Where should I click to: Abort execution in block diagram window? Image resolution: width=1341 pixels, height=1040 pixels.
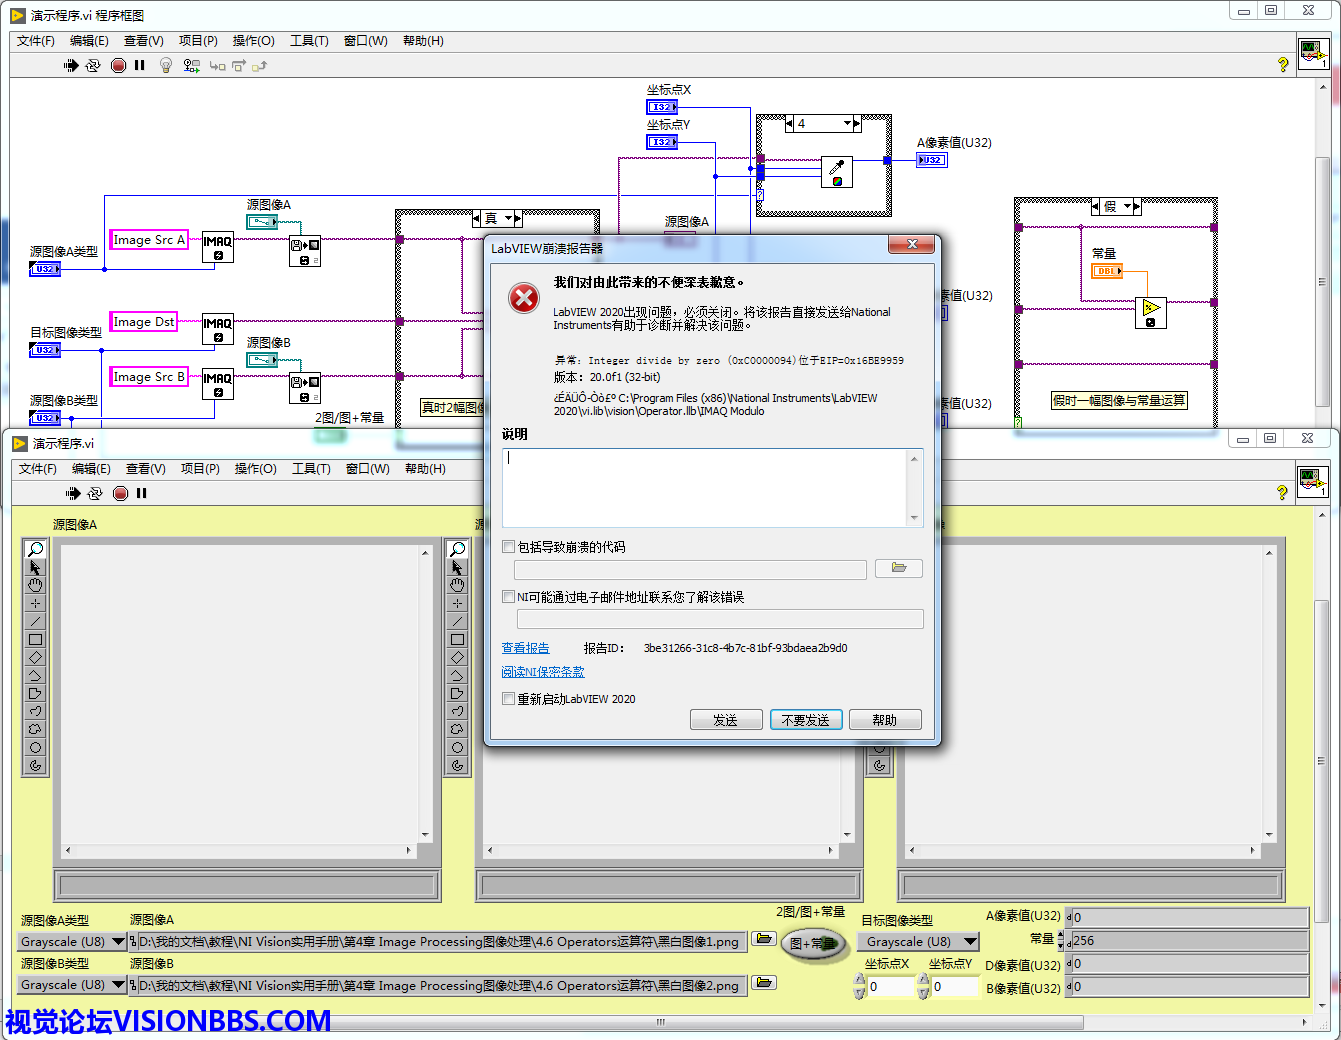tap(118, 65)
